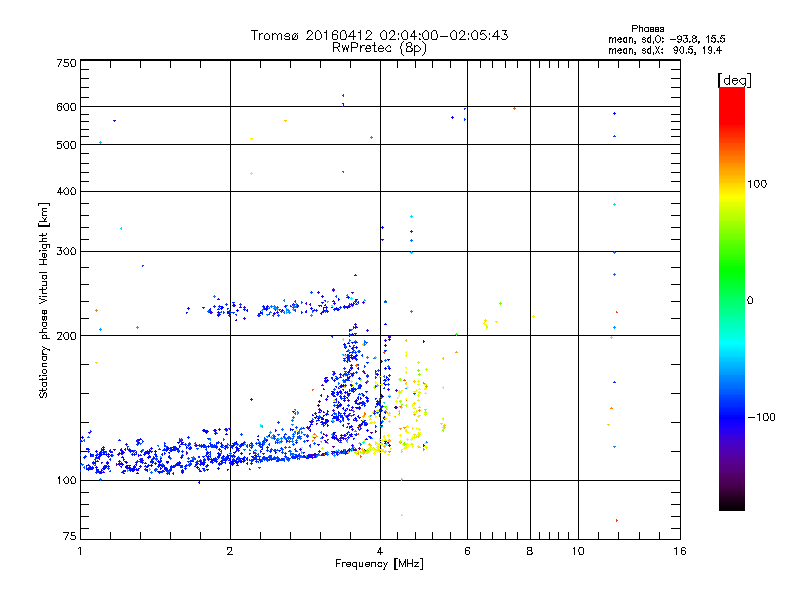Click the 'Stationary phase Virtual Height [km]' axis label
The image size is (800, 600).
44,301
